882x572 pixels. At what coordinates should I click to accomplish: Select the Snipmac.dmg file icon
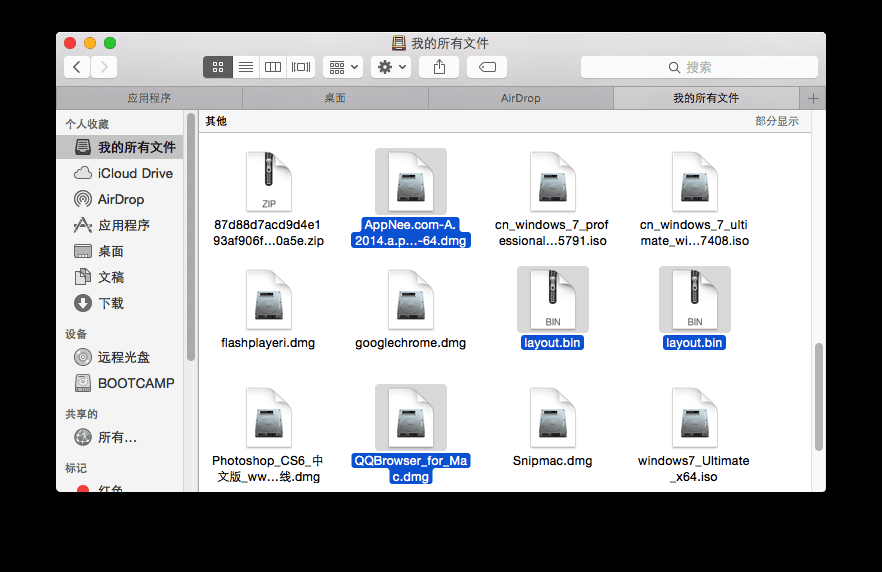[553, 418]
